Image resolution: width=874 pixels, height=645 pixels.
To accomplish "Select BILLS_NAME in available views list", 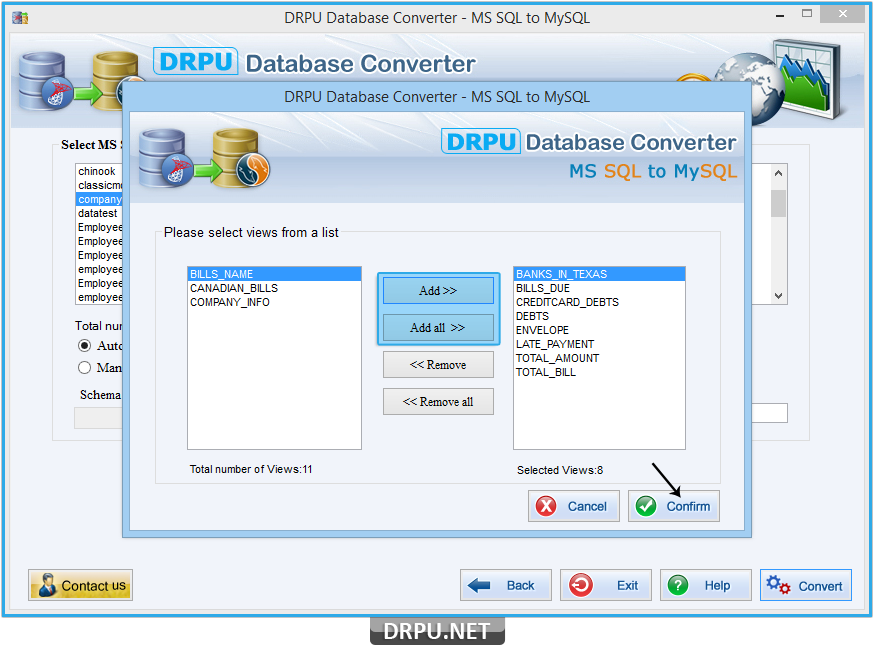I will click(274, 274).
